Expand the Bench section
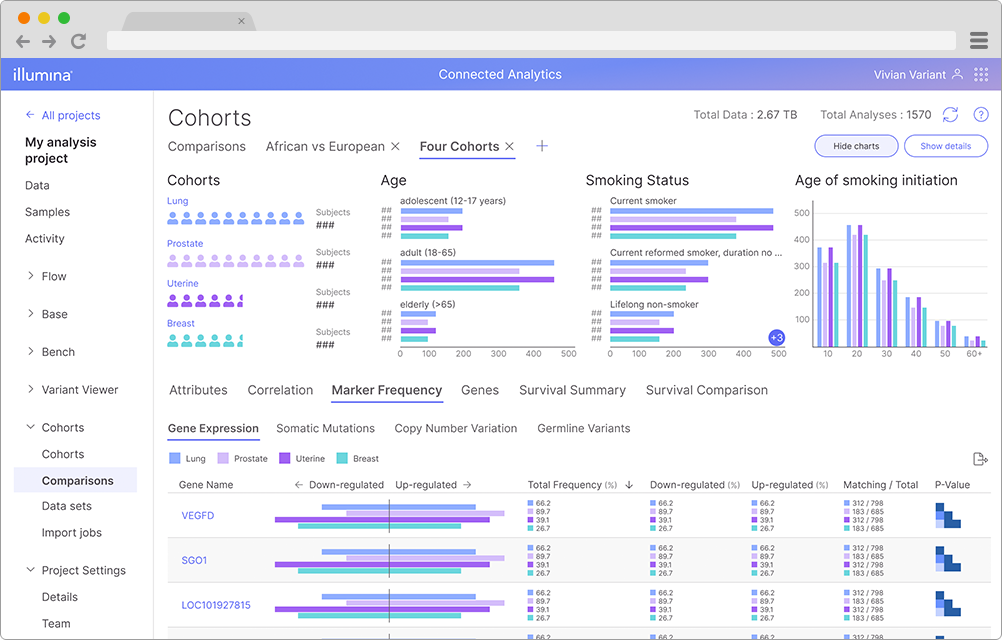Screen dimensions: 1002x640 point(31,351)
